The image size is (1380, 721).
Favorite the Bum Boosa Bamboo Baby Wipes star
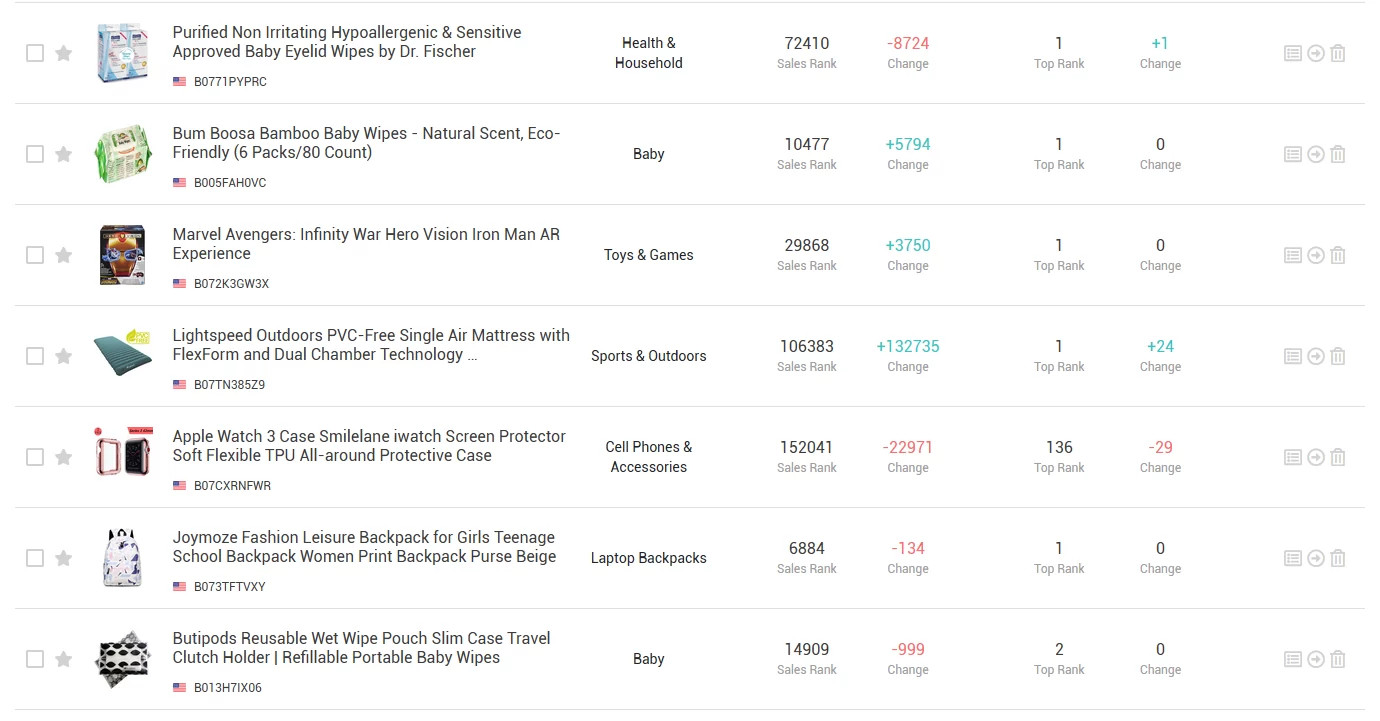(64, 154)
